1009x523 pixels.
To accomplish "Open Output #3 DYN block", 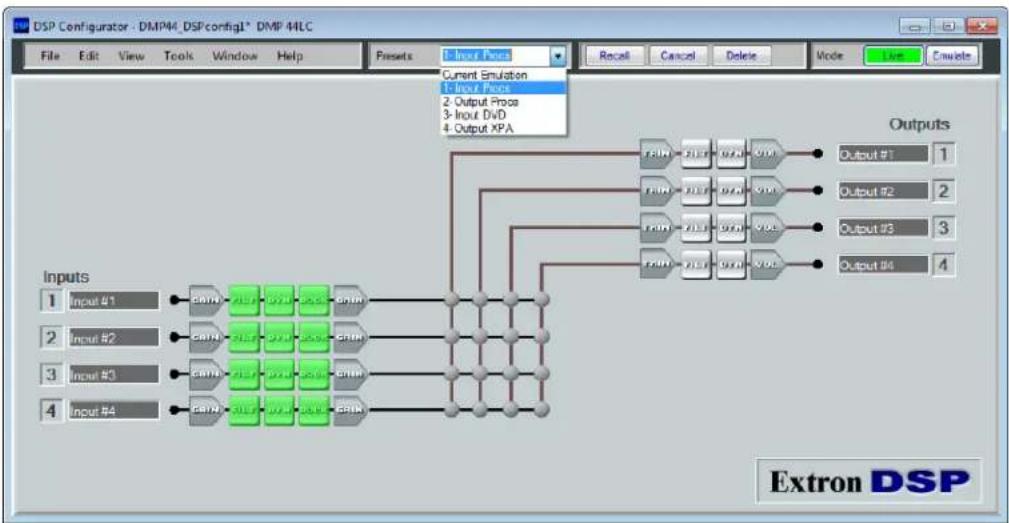I will click(730, 227).
